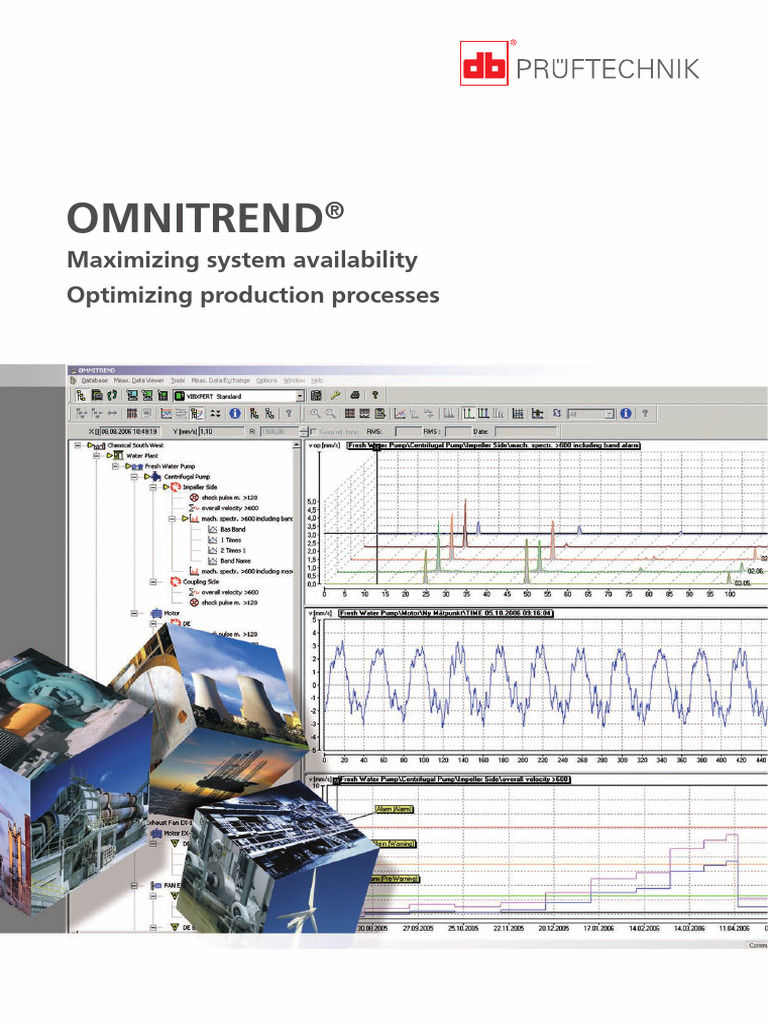This screenshot has width=768, height=1024.
Task: Open the Help menu
Action: click(x=317, y=380)
